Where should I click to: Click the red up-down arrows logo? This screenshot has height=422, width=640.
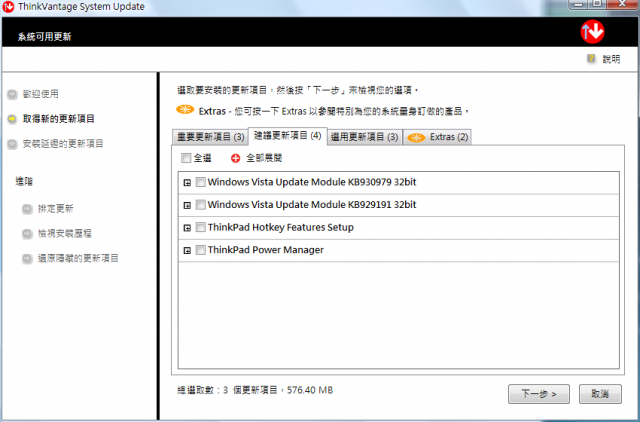click(x=592, y=32)
